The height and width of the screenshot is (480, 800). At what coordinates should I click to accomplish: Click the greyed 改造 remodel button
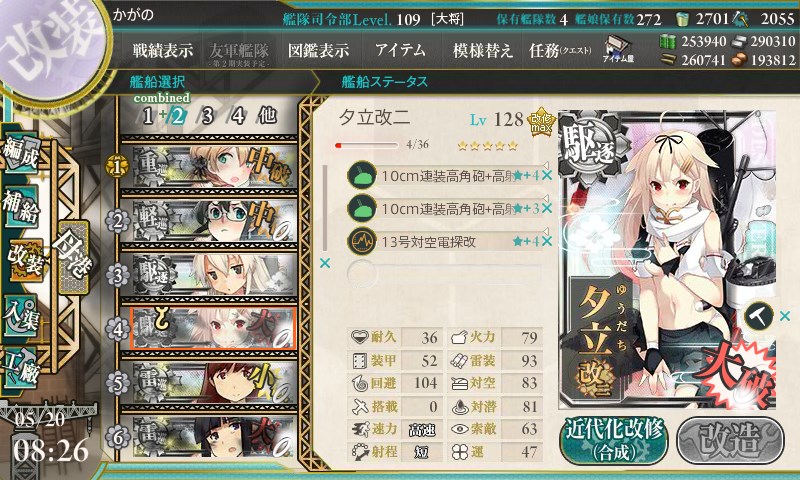pos(730,441)
